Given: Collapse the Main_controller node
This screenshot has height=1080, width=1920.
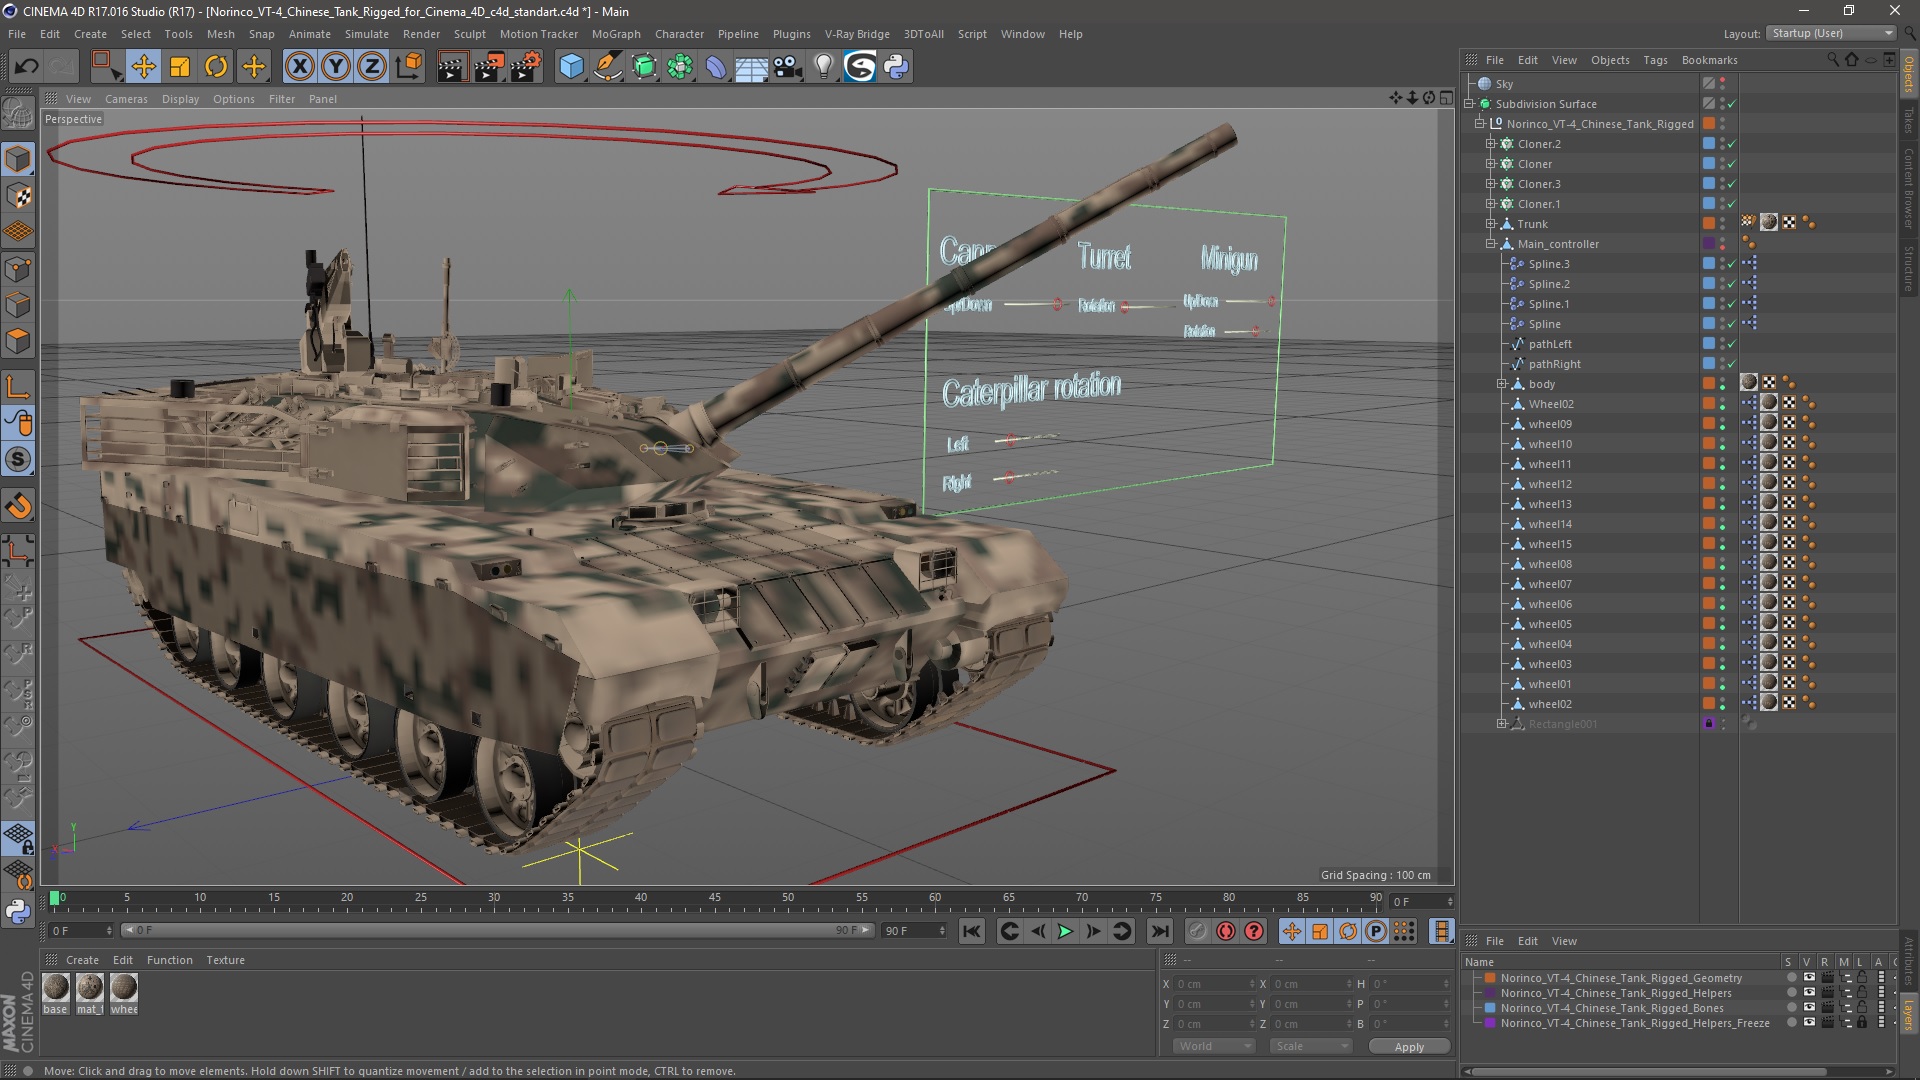Looking at the screenshot, I should point(1491,244).
